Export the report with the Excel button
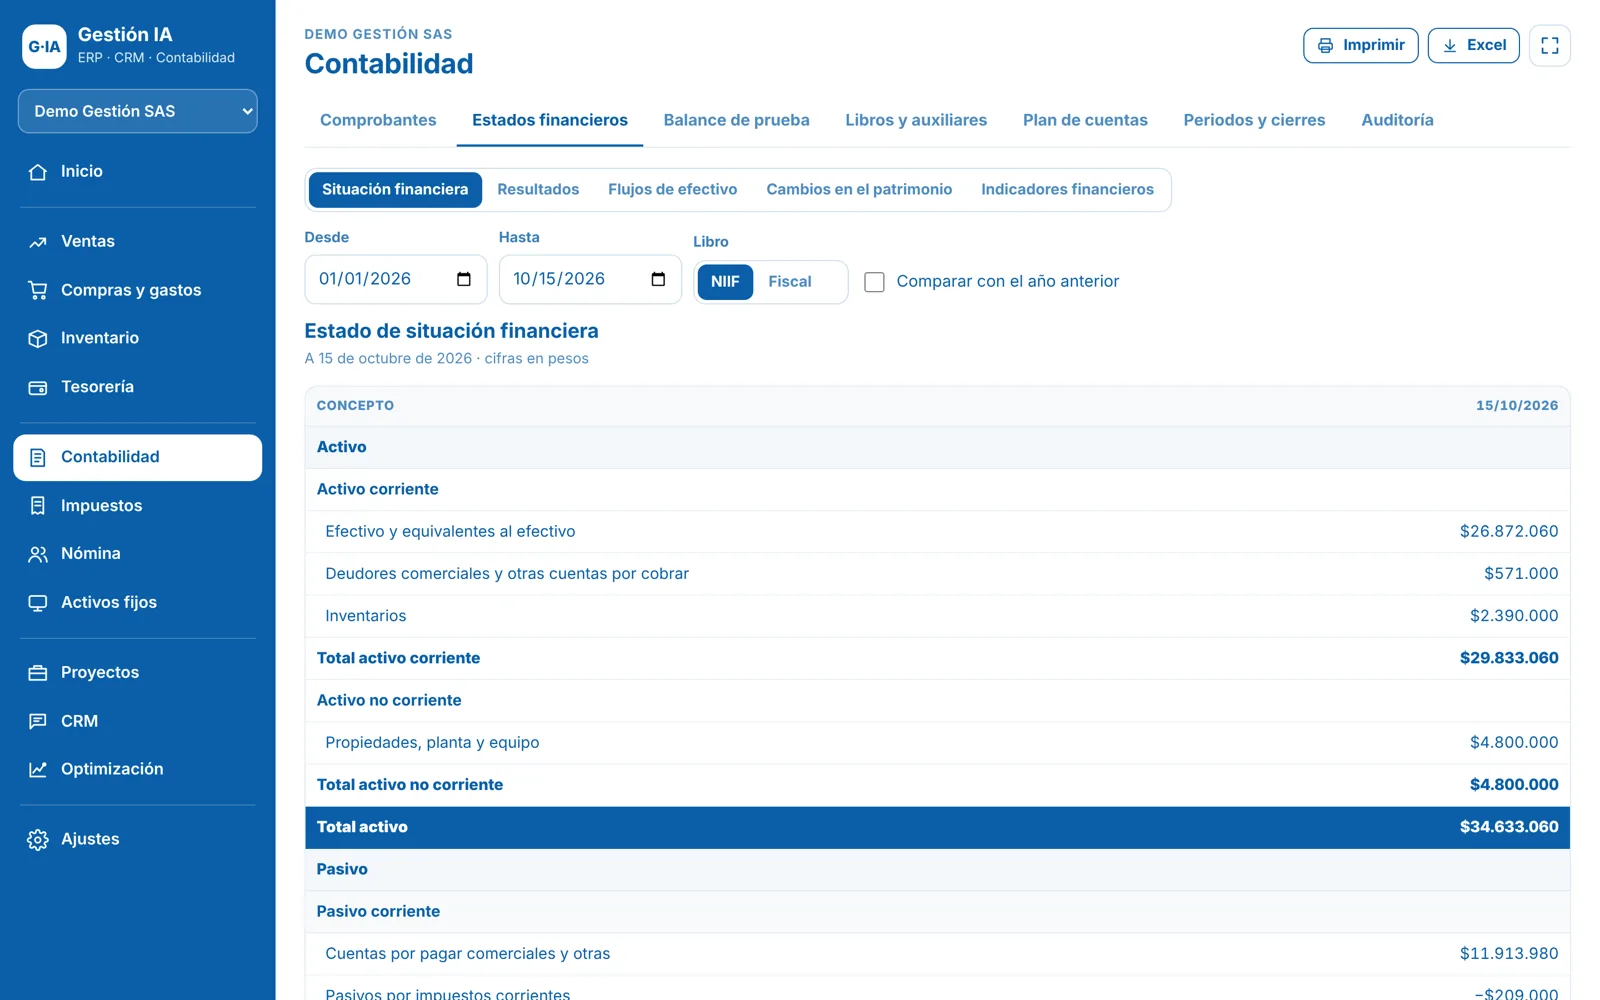Screen dimensions: 1600x1000 point(1474,46)
